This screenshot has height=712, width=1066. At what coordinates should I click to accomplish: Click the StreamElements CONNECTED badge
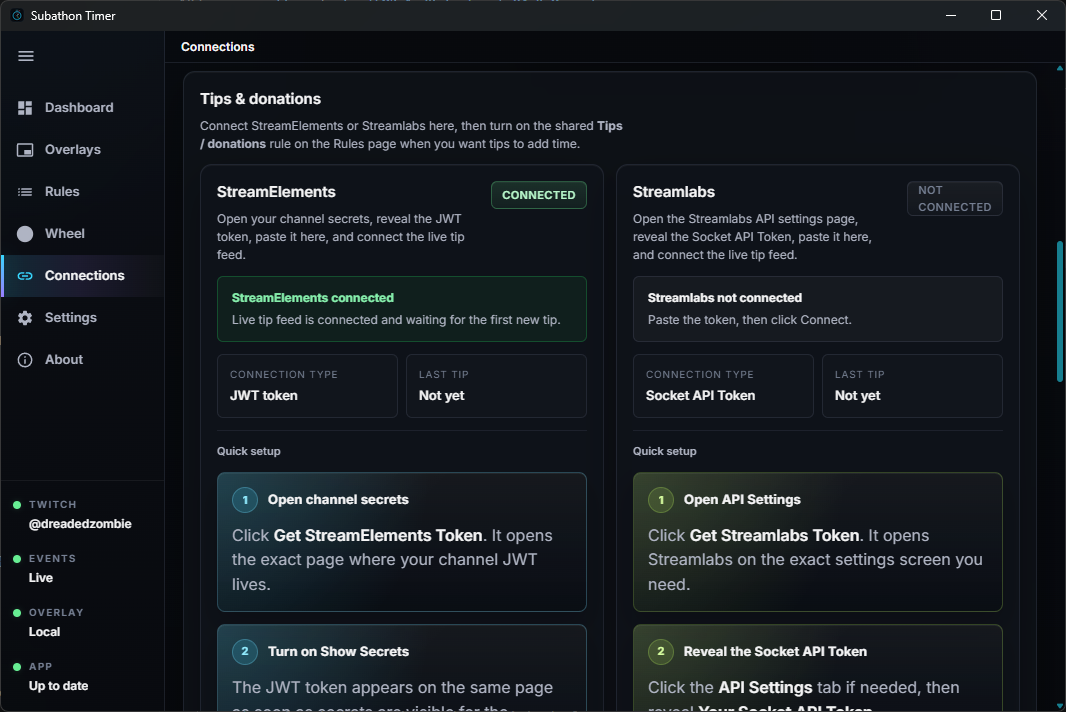click(x=538, y=195)
